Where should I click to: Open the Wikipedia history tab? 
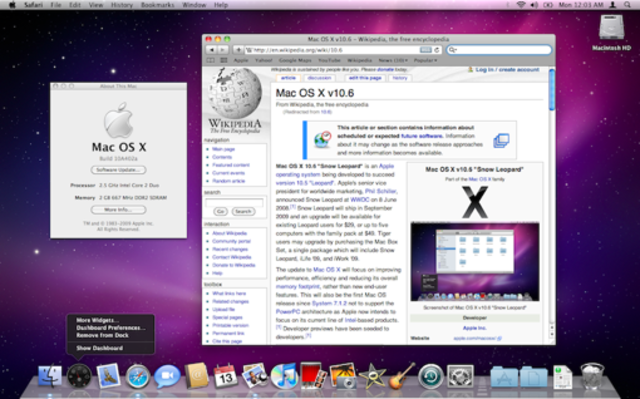tap(400, 78)
